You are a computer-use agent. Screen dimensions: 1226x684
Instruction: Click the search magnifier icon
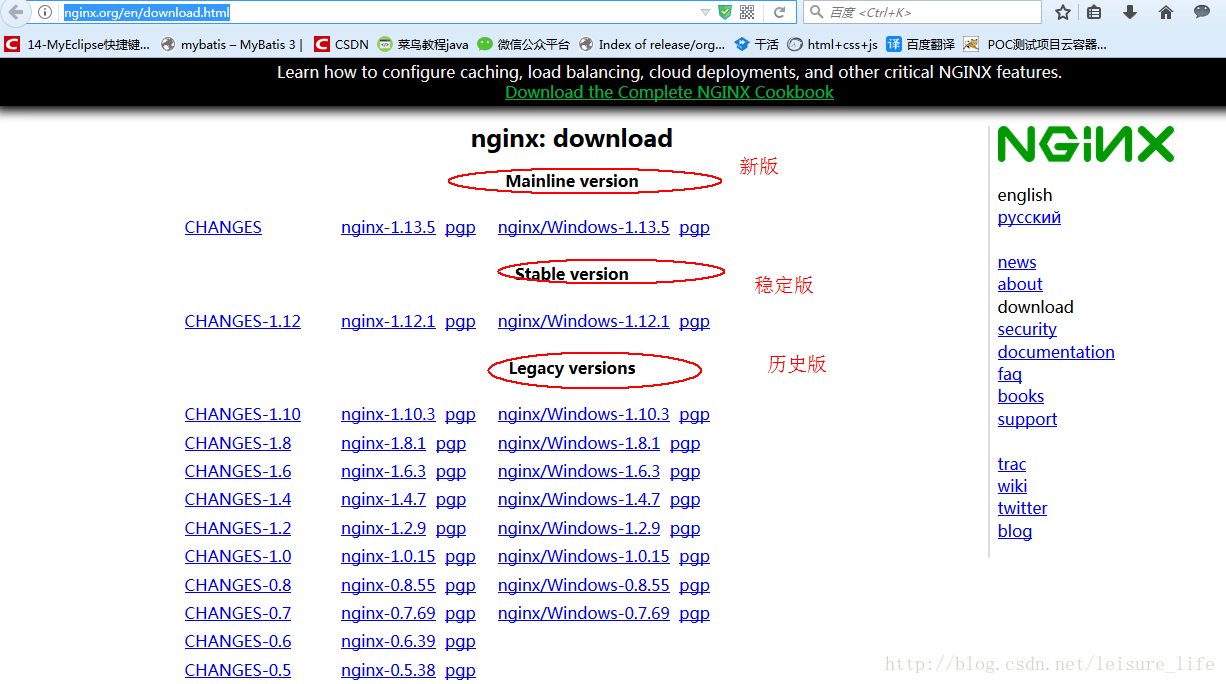[x=816, y=13]
